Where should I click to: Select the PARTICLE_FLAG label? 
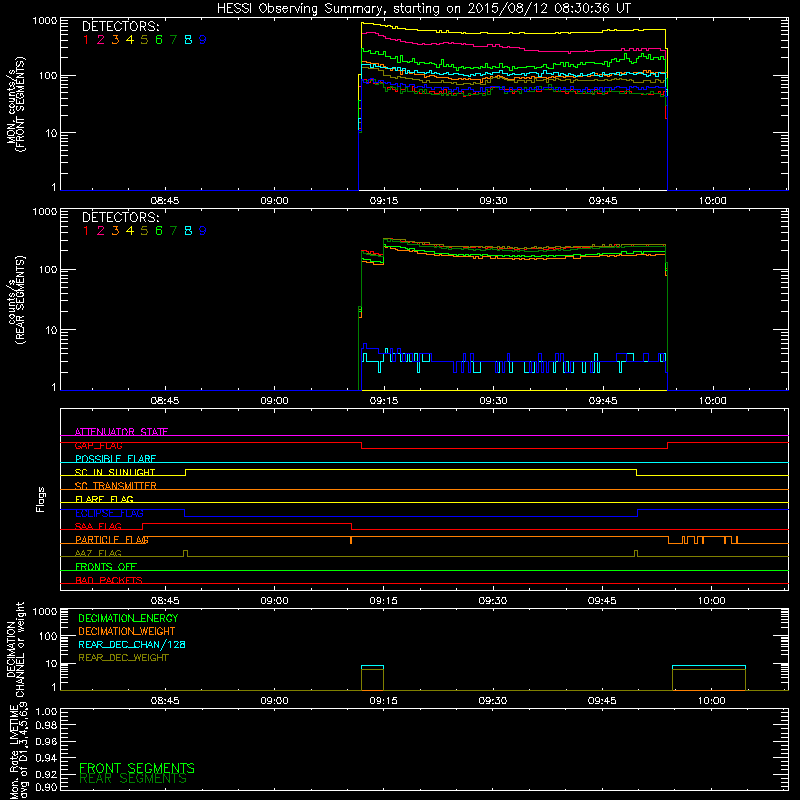click(112, 540)
